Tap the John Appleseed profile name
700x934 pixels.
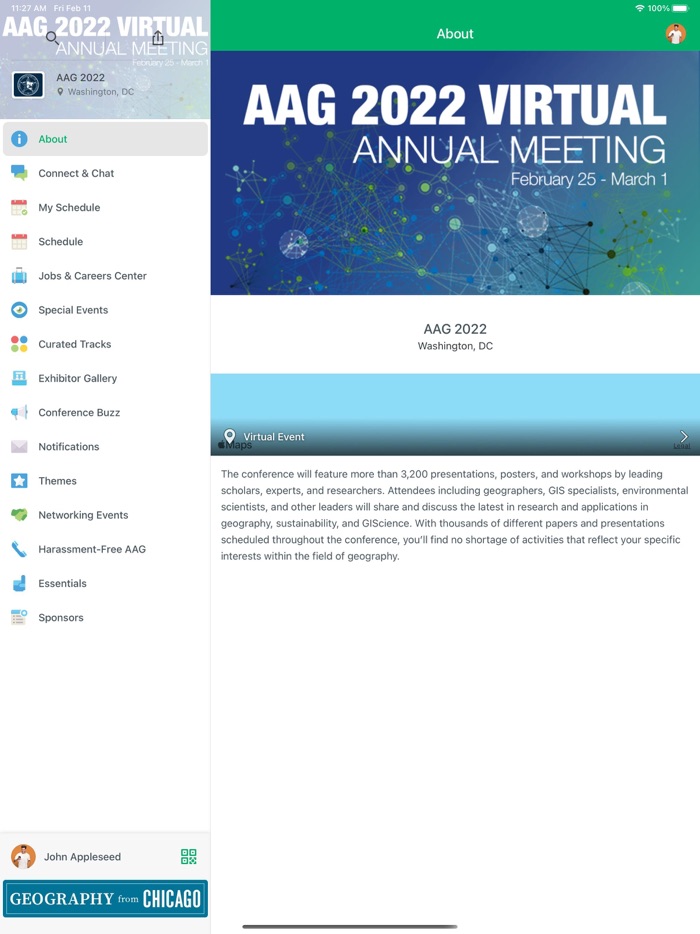pyautogui.click(x=82, y=857)
